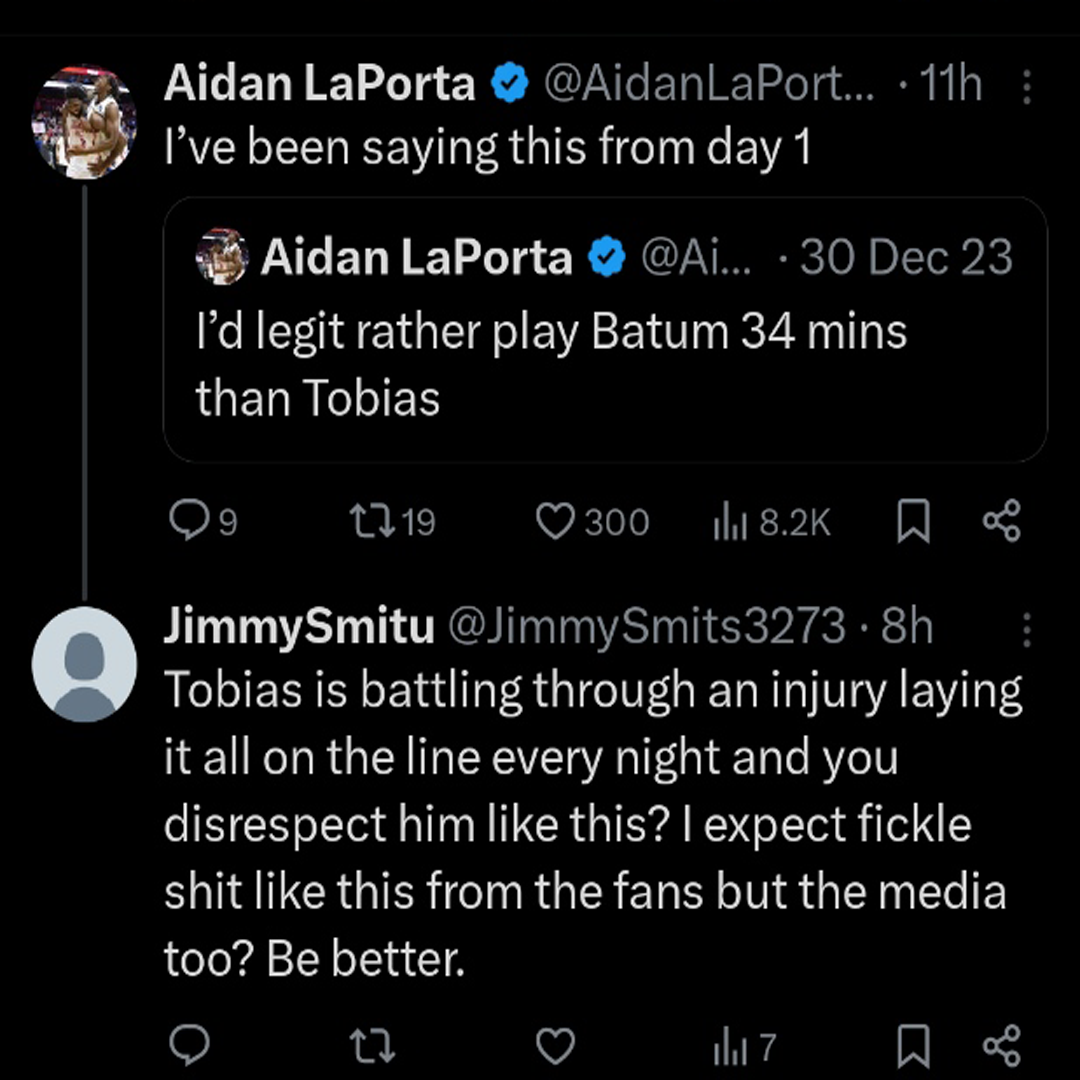Open JimmySmitu display name profile
Screen dimensions: 1080x1080
299,628
